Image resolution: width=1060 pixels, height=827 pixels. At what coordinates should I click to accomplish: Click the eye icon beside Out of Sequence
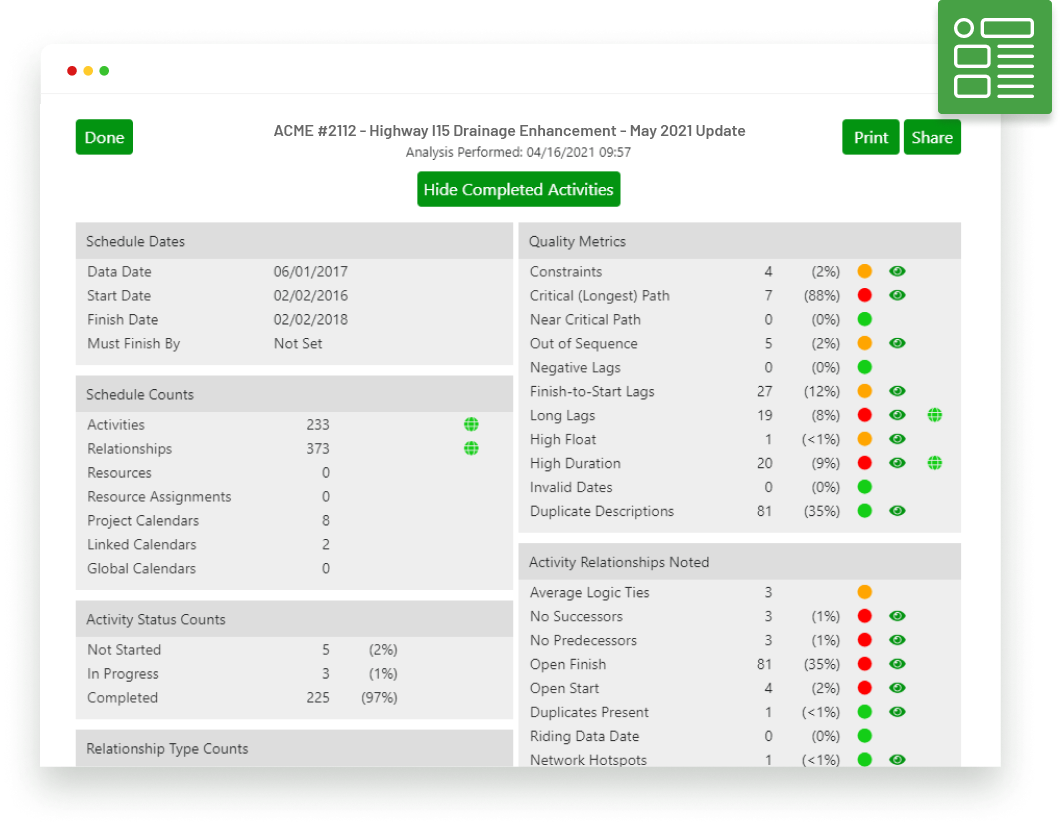tap(897, 343)
